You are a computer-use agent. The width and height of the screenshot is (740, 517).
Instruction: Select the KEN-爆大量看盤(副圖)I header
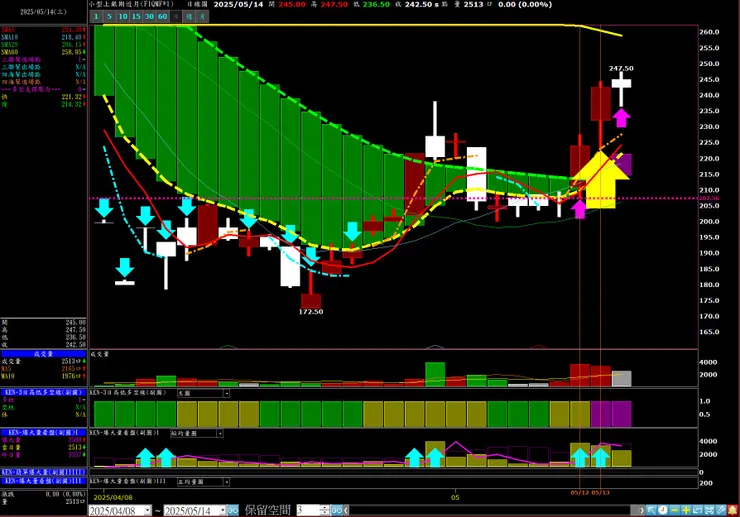tap(43, 432)
